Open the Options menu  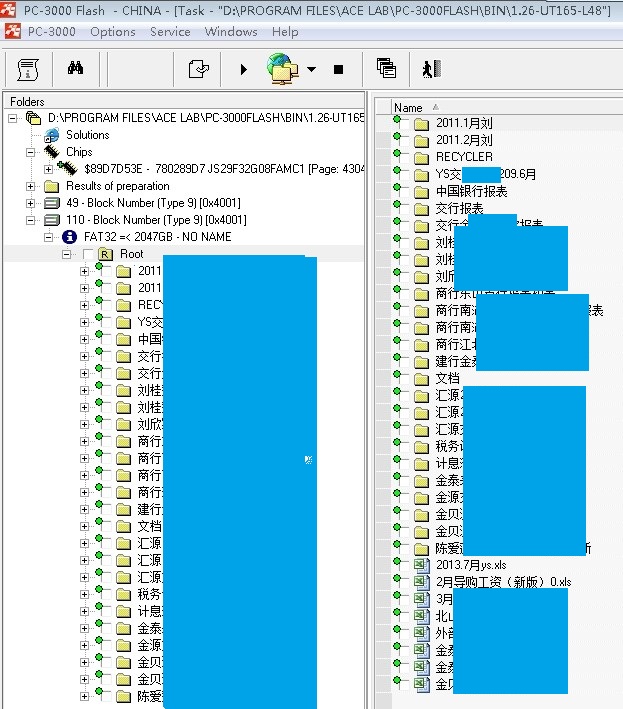coord(112,32)
